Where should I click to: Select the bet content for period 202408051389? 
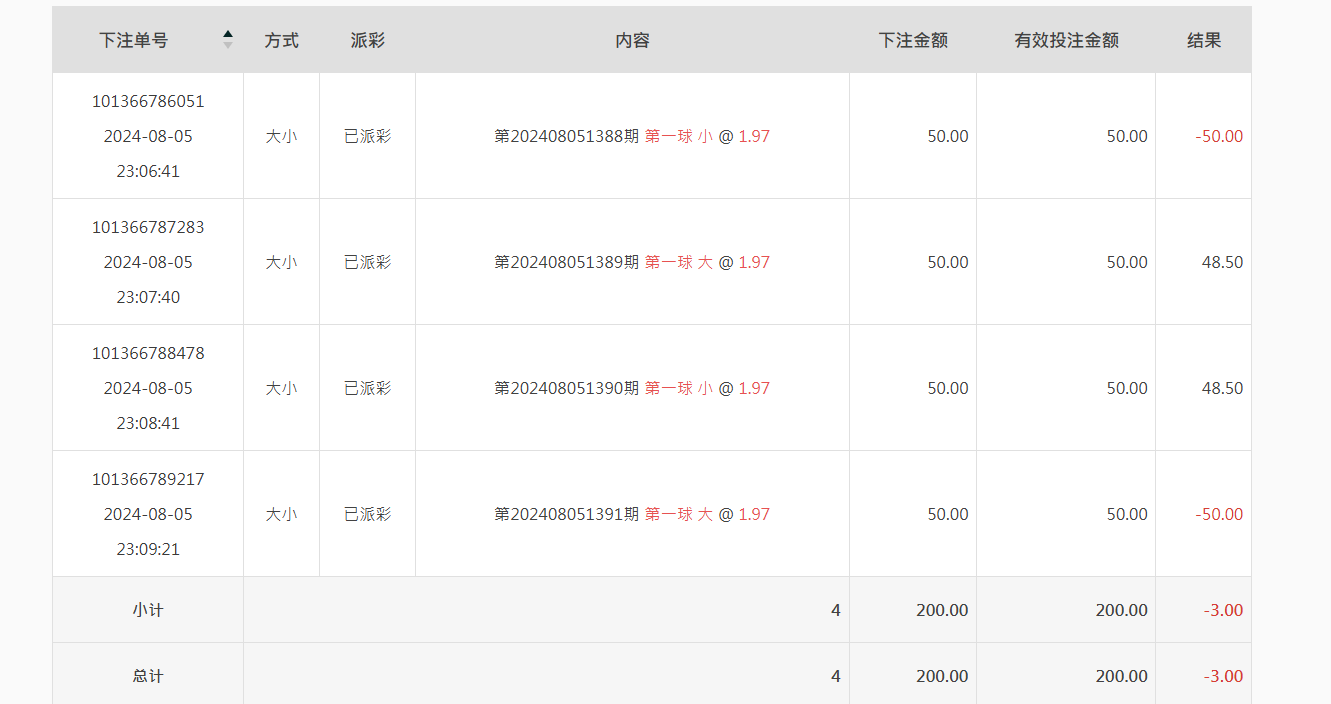point(632,262)
